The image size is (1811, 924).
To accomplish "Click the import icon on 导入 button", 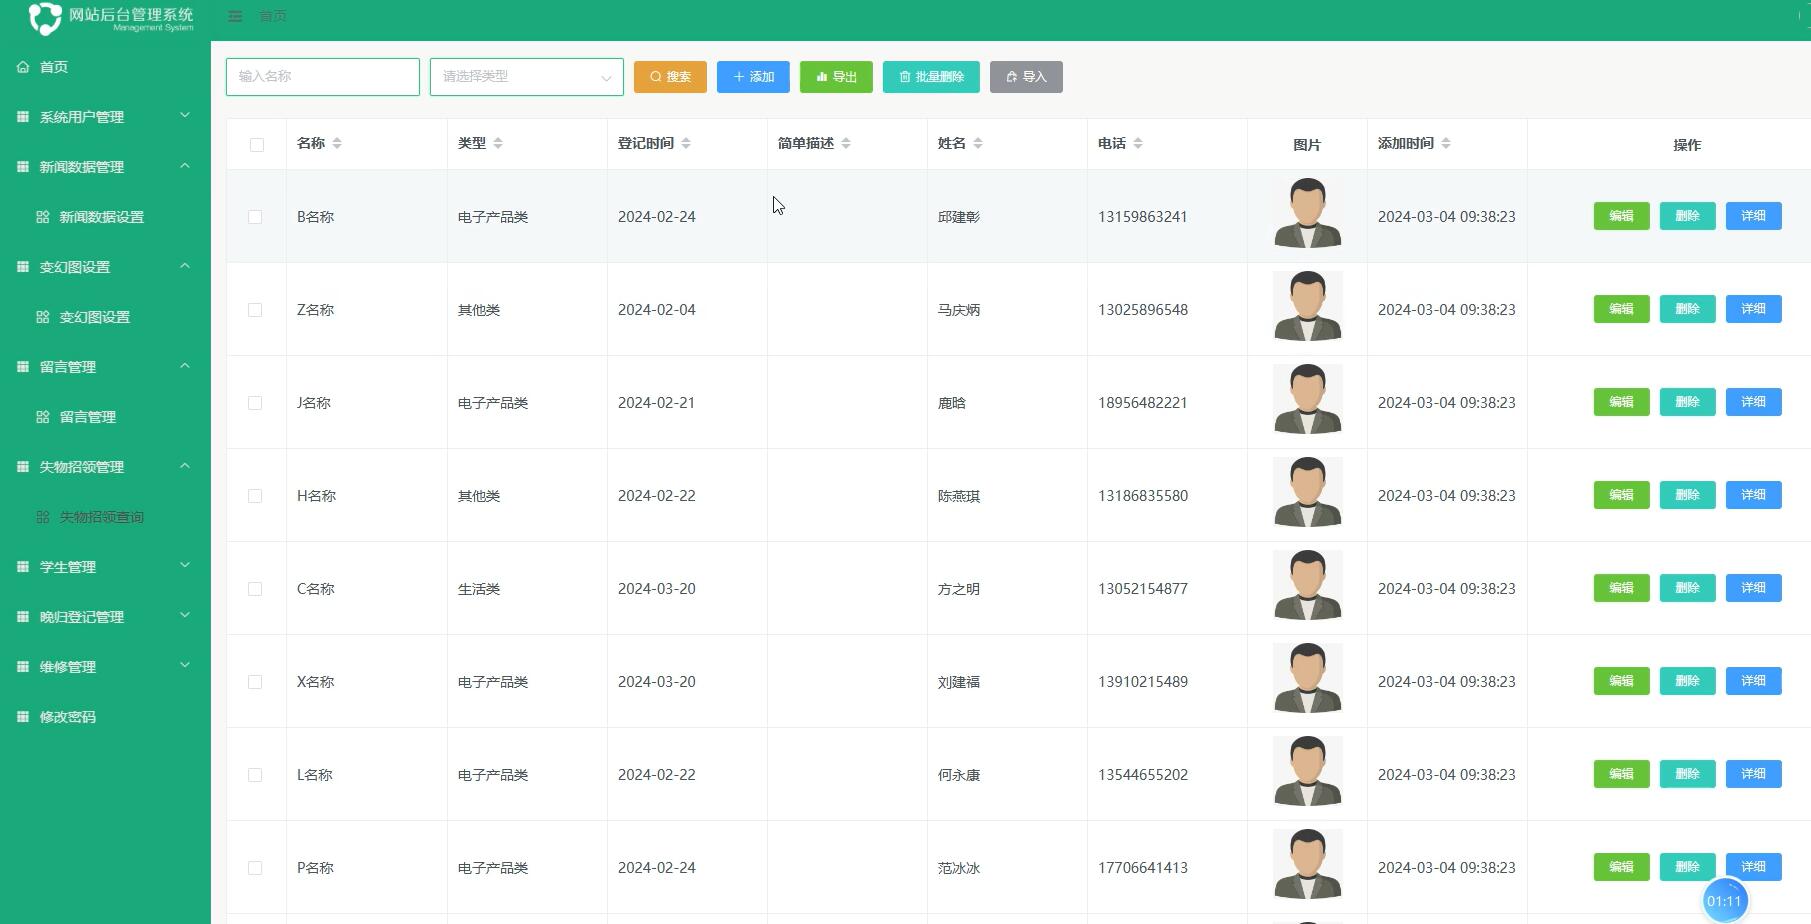I will [1010, 76].
